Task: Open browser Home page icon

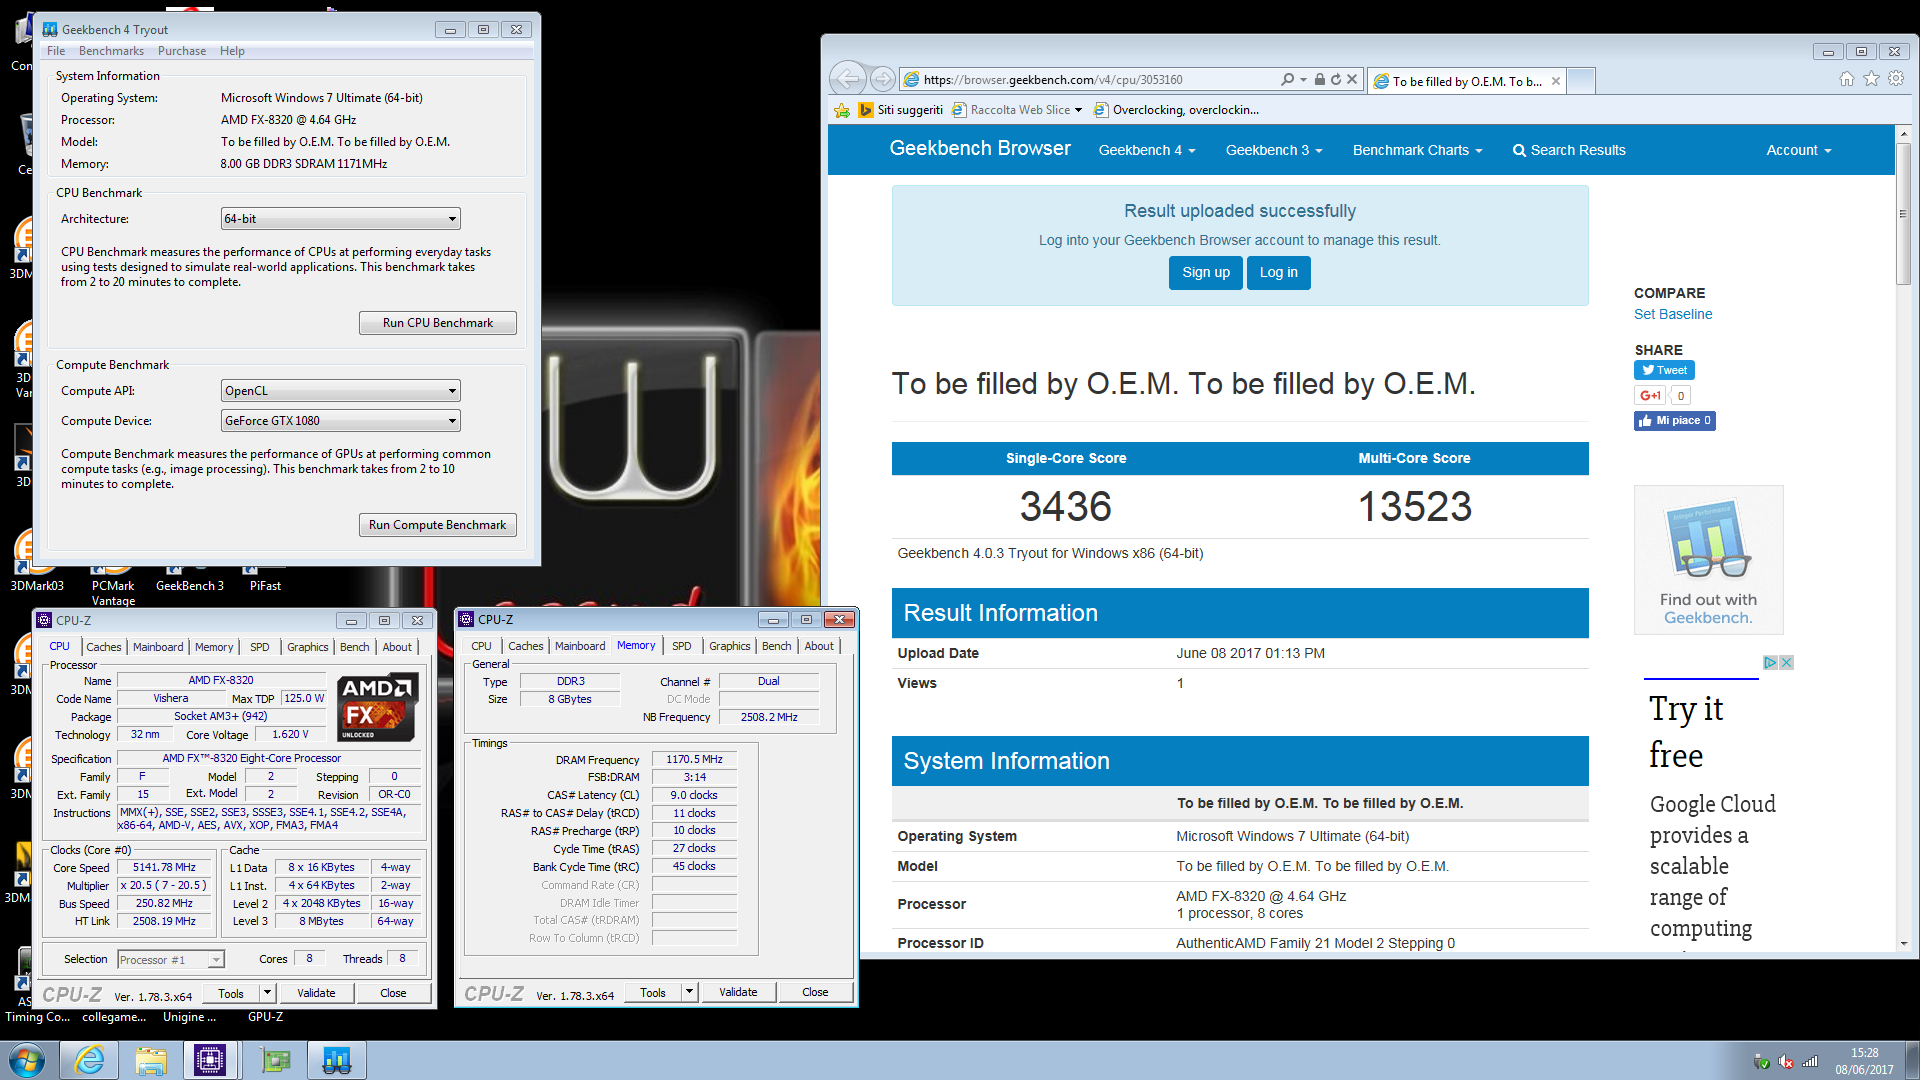Action: (1847, 79)
